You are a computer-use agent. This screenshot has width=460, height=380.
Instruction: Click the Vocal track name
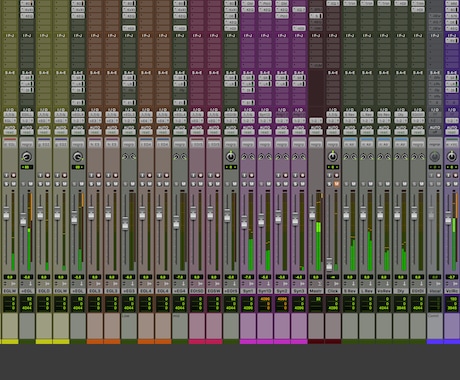[x=435, y=291]
